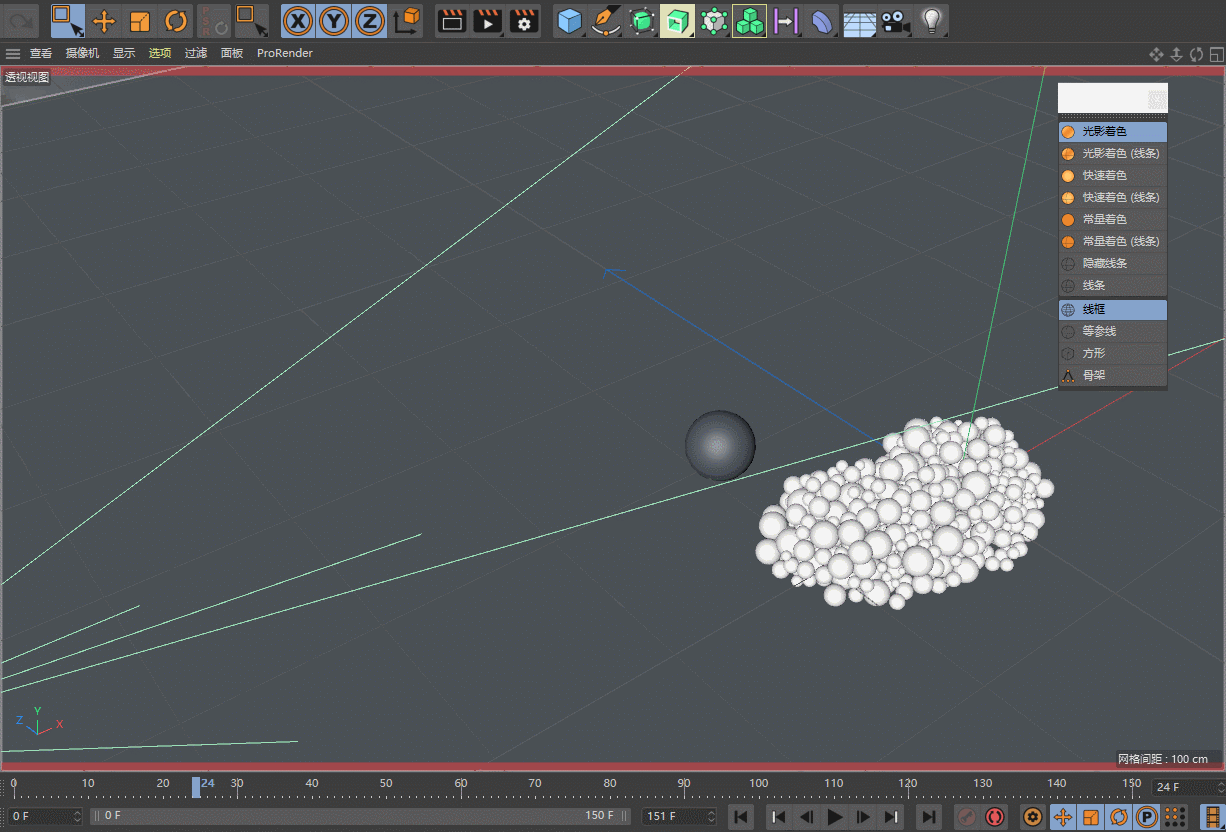This screenshot has height=832, width=1226.
Task: Click the end frame 151 F field
Action: coord(679,816)
